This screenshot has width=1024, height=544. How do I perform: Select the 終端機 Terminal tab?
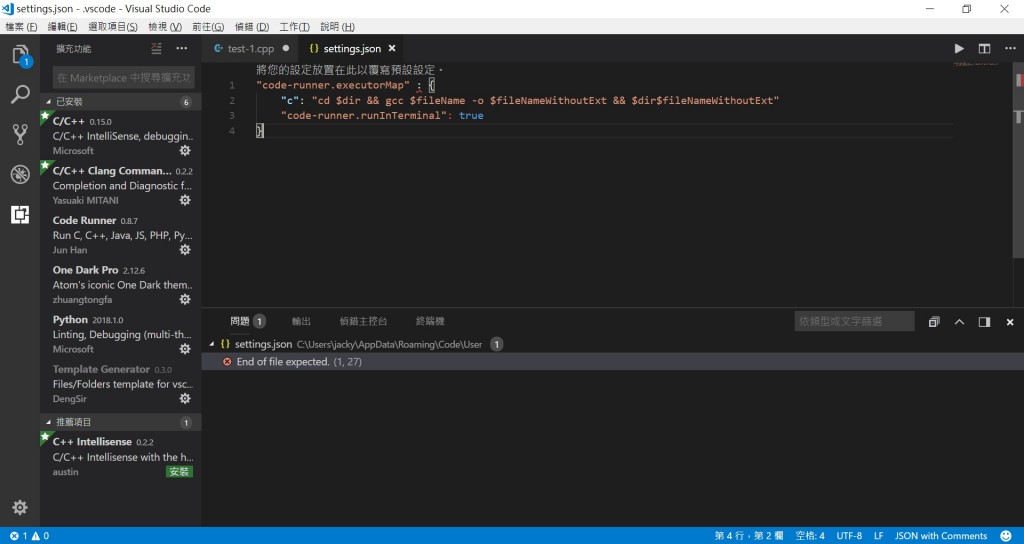(x=430, y=321)
